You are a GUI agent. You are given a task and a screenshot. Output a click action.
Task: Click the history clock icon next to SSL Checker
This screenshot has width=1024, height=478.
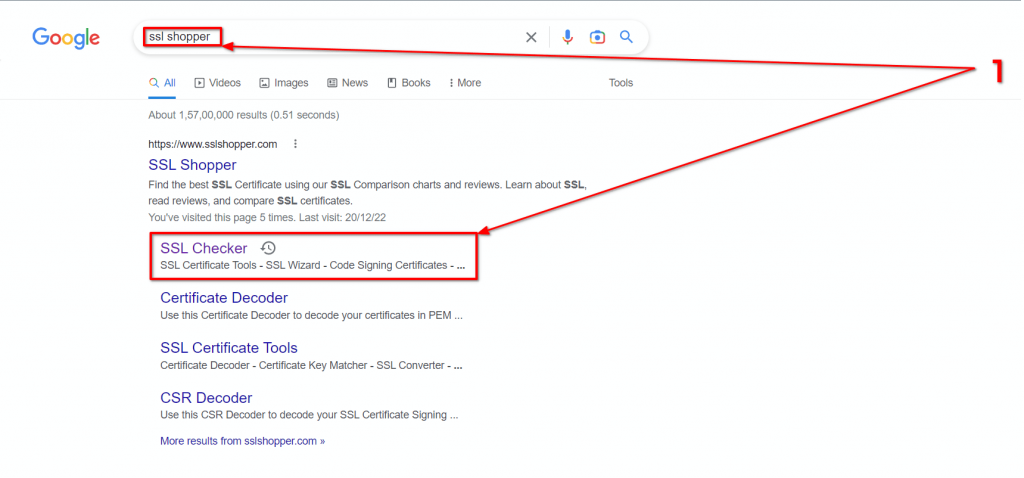[x=268, y=248]
